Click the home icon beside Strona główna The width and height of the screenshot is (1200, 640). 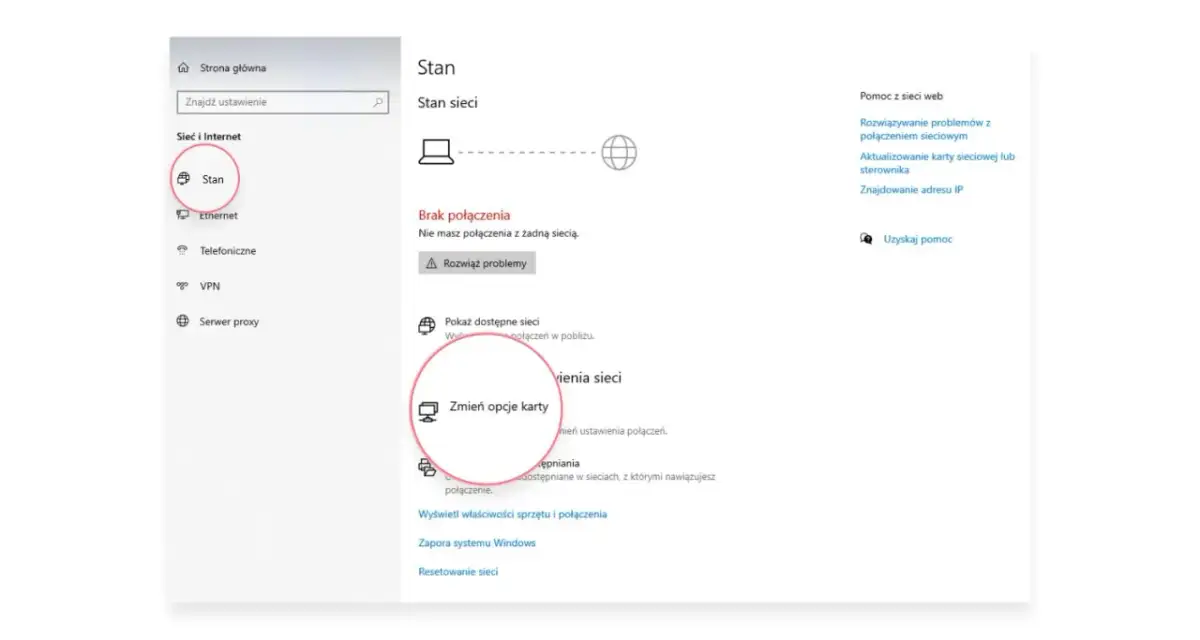pyautogui.click(x=183, y=66)
